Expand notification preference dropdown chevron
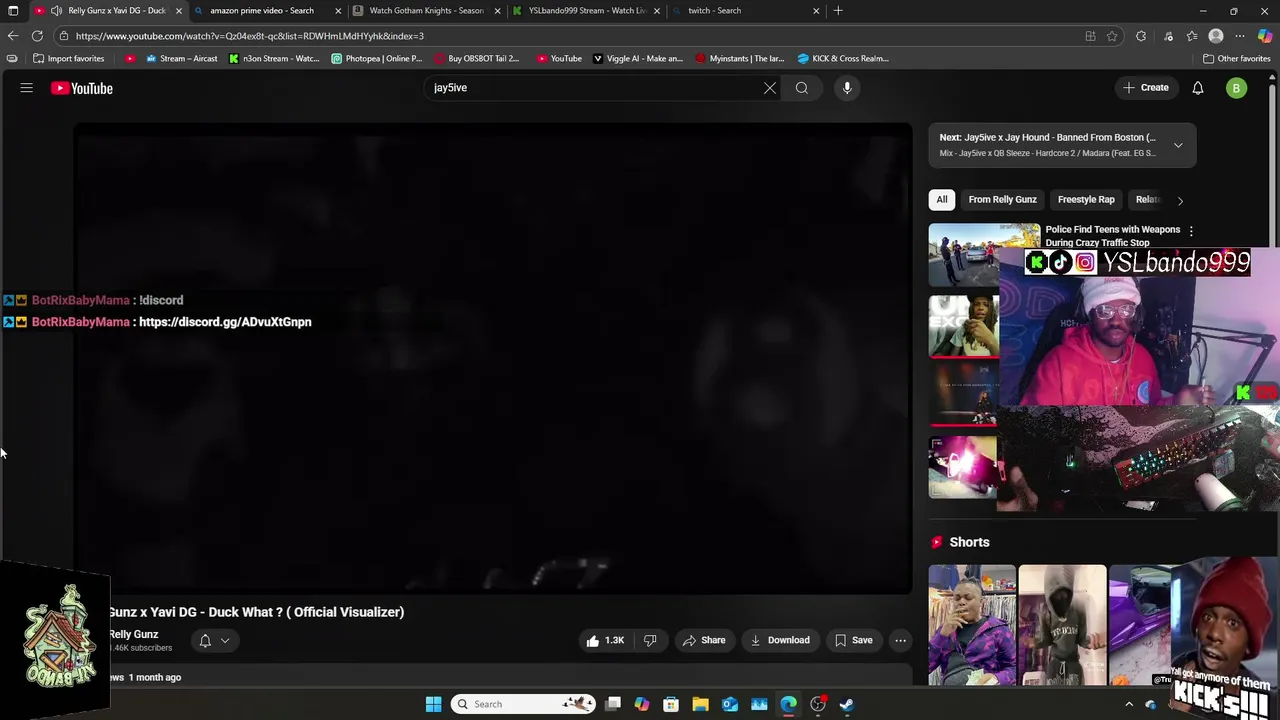The image size is (1280, 720). [x=225, y=641]
